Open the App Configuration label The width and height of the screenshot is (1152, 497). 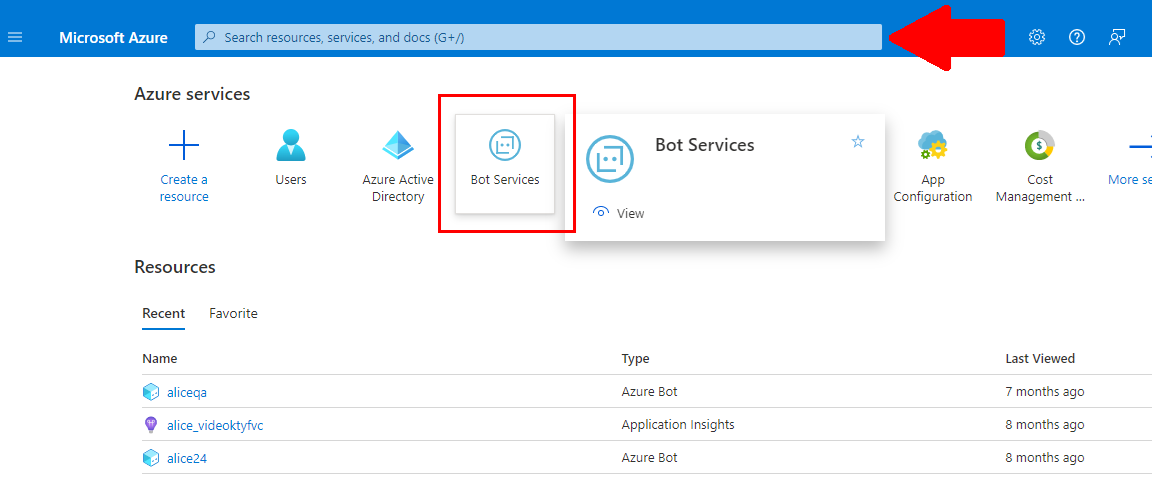[933, 188]
